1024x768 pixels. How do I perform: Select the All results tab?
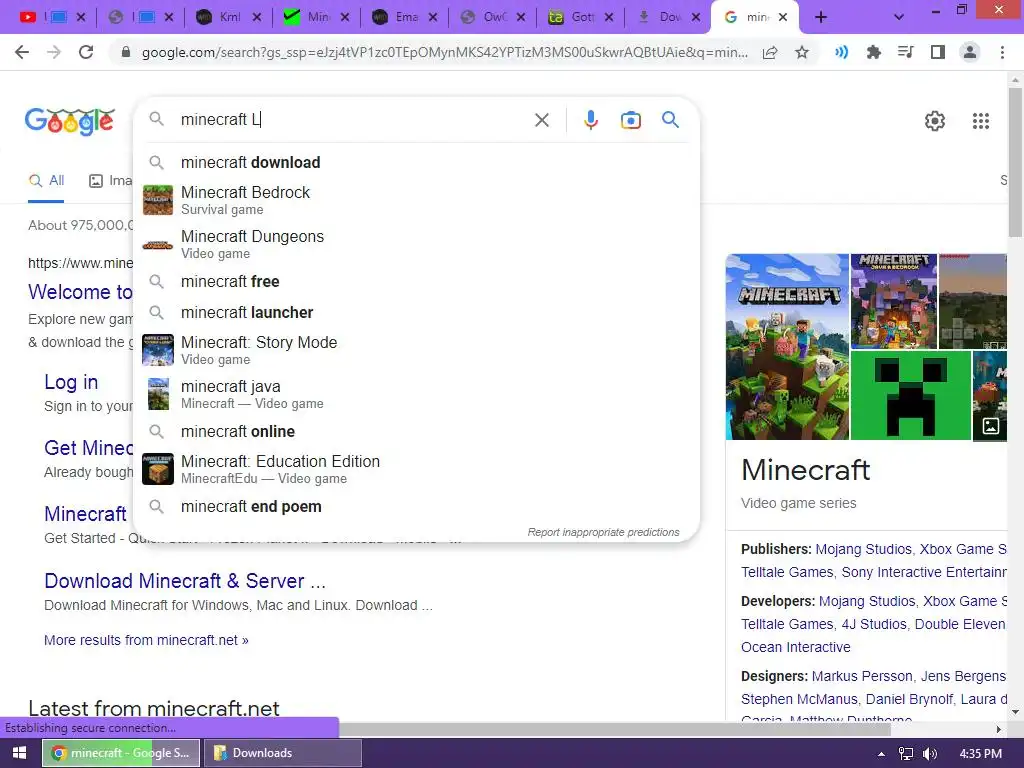tap(46, 181)
